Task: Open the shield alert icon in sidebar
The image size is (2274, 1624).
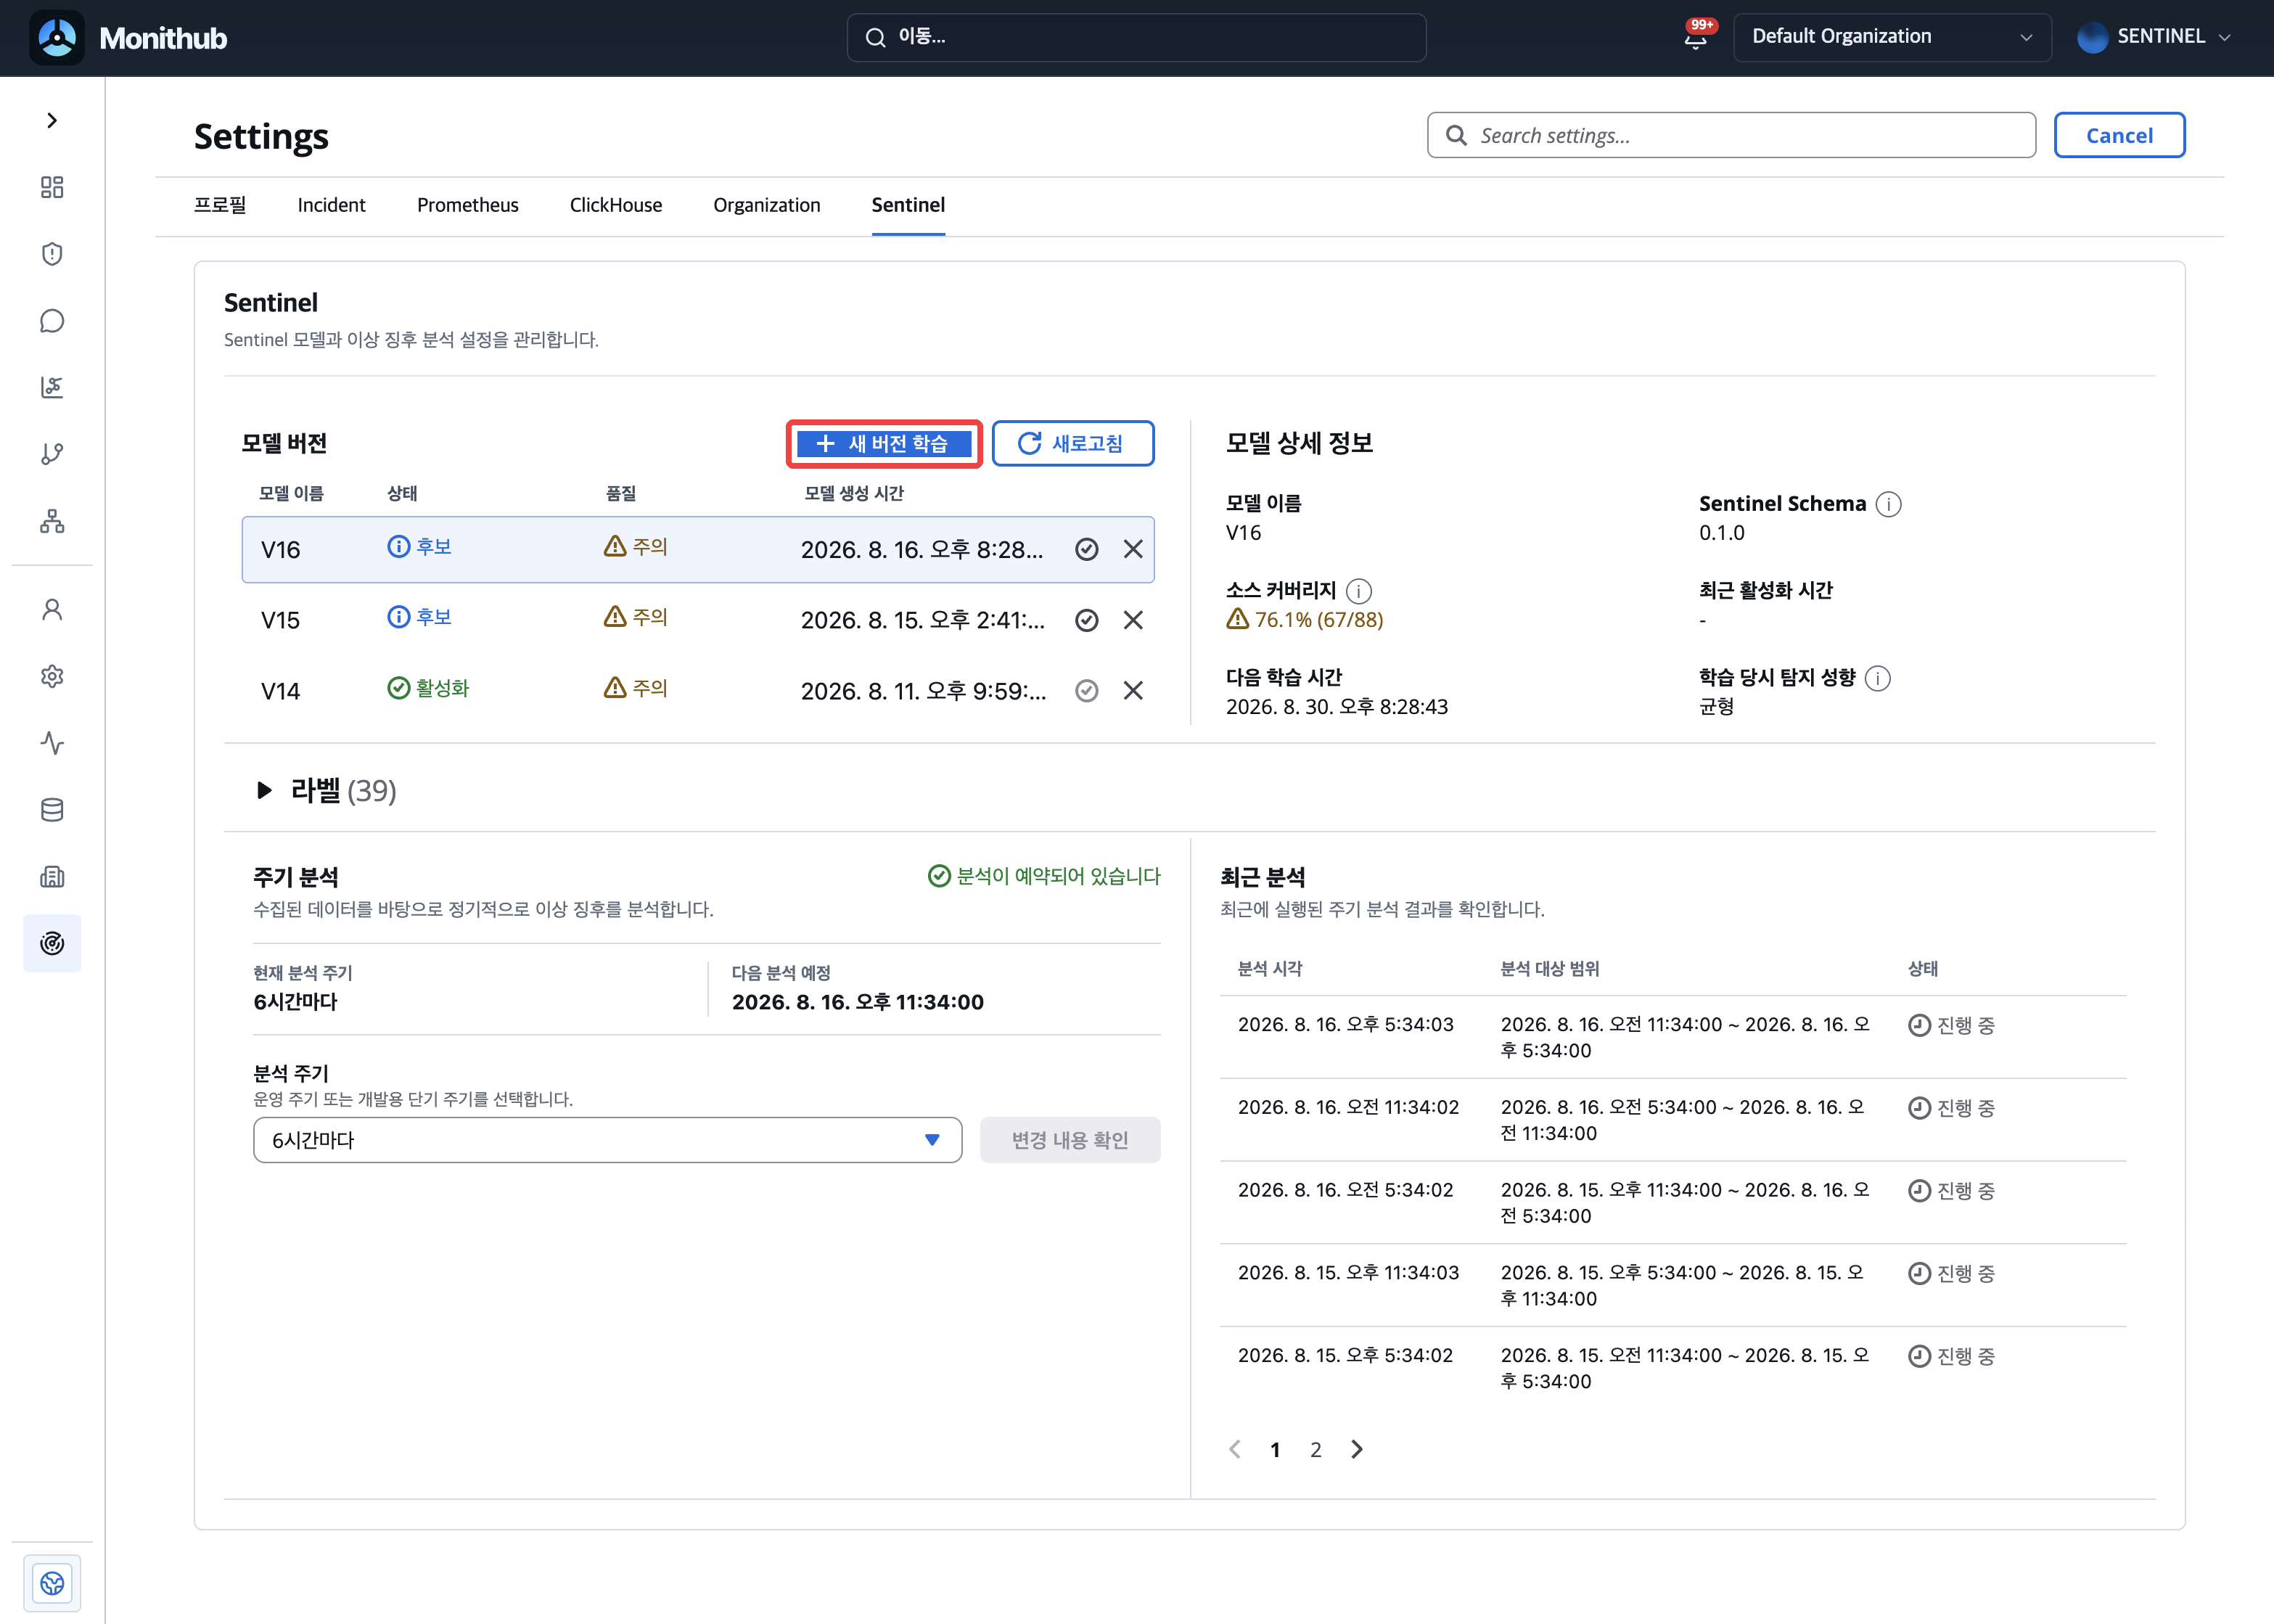Action: (52, 254)
